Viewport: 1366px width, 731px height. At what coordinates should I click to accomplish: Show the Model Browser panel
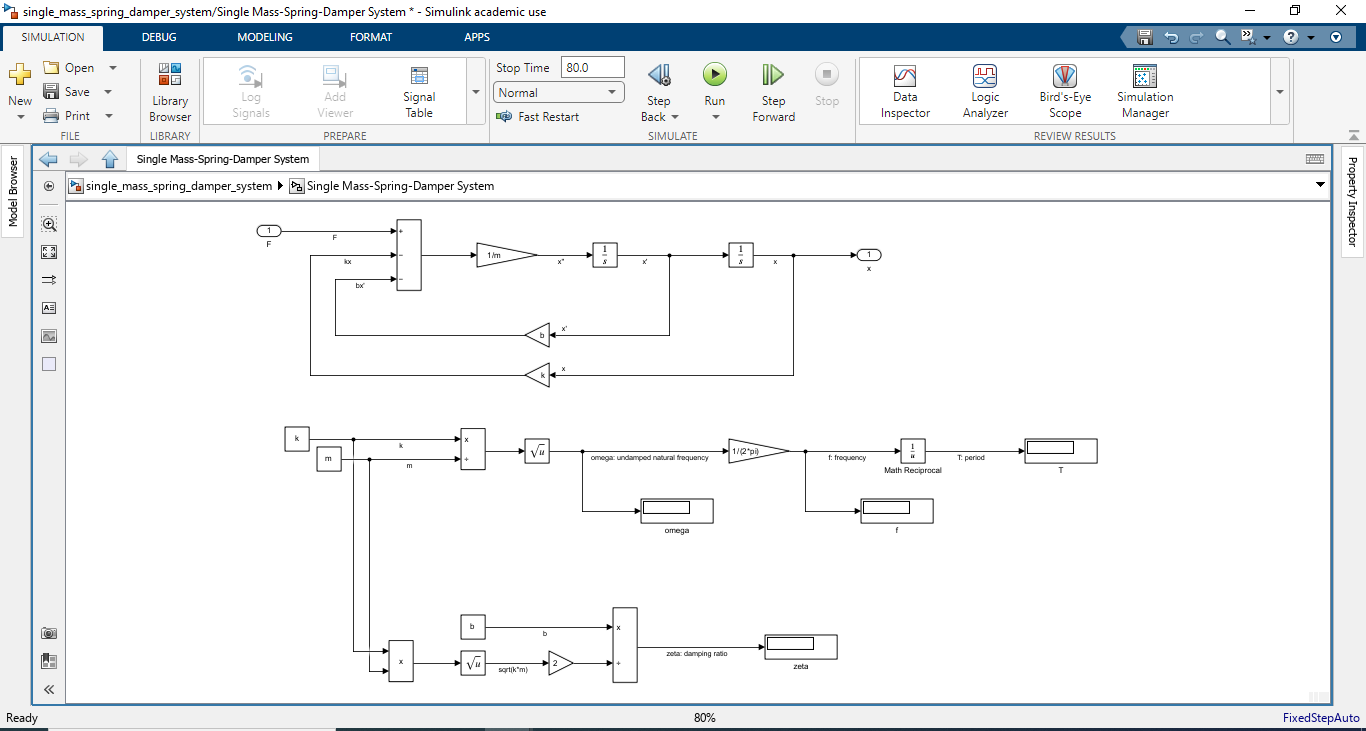pos(13,185)
